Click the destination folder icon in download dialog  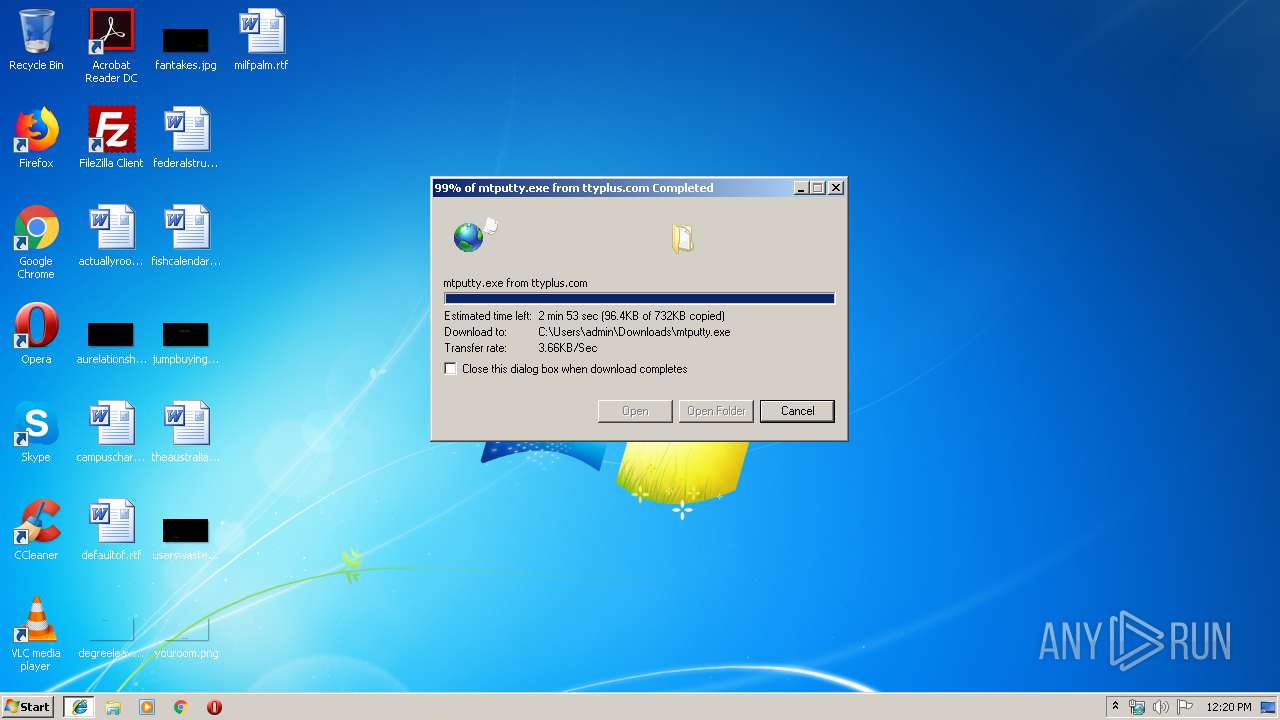click(683, 238)
